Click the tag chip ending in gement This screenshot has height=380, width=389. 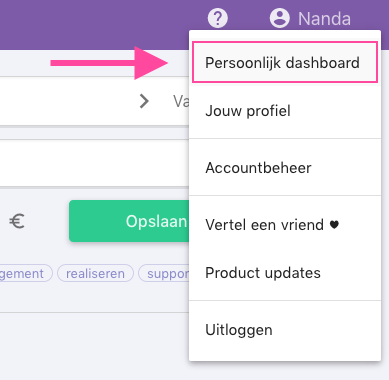[x=26, y=274]
